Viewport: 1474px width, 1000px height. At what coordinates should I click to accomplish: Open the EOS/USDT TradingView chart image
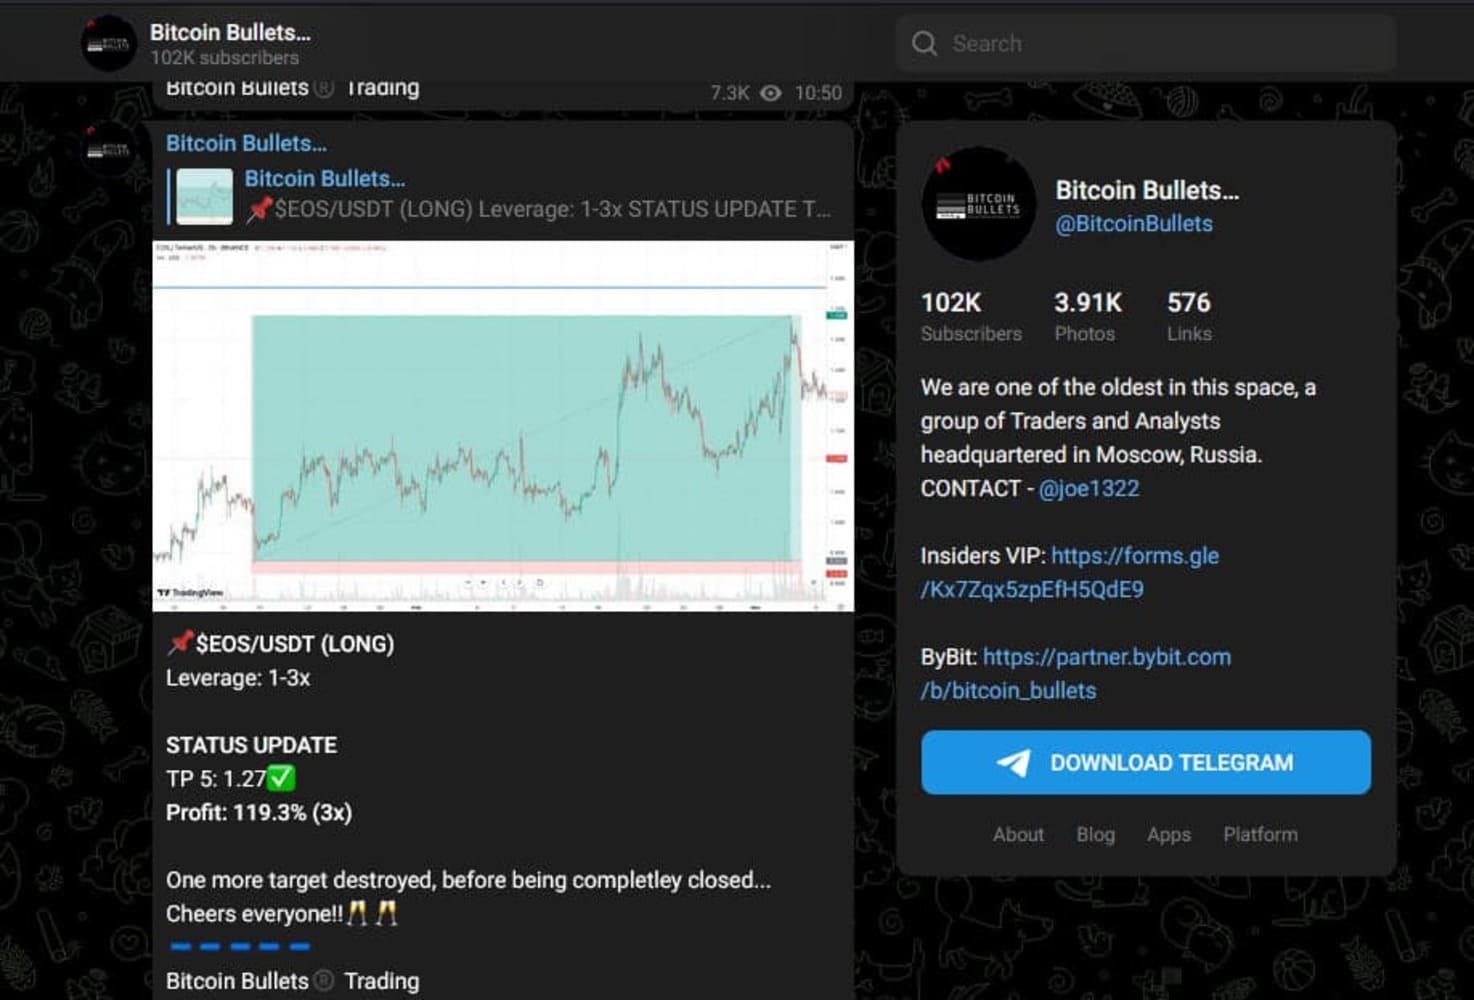[x=503, y=425]
